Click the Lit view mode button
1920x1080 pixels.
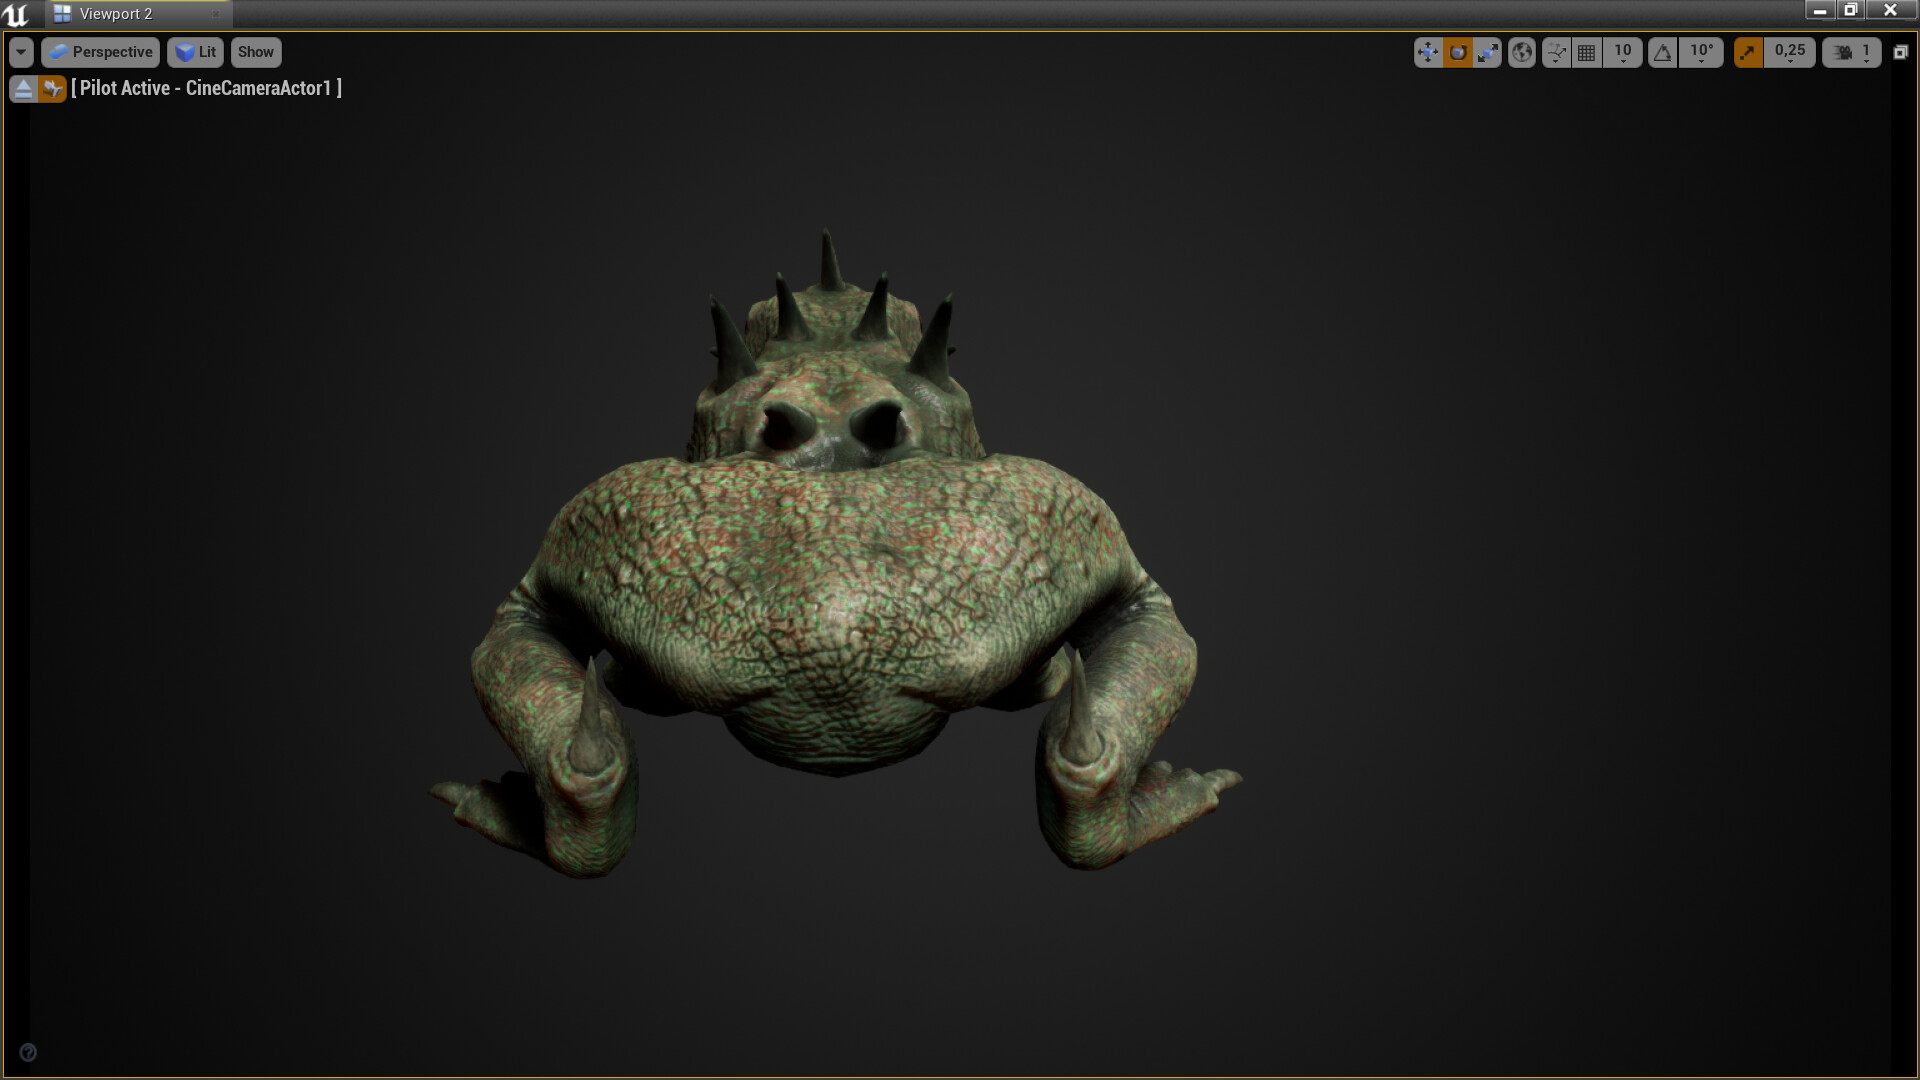(x=195, y=52)
